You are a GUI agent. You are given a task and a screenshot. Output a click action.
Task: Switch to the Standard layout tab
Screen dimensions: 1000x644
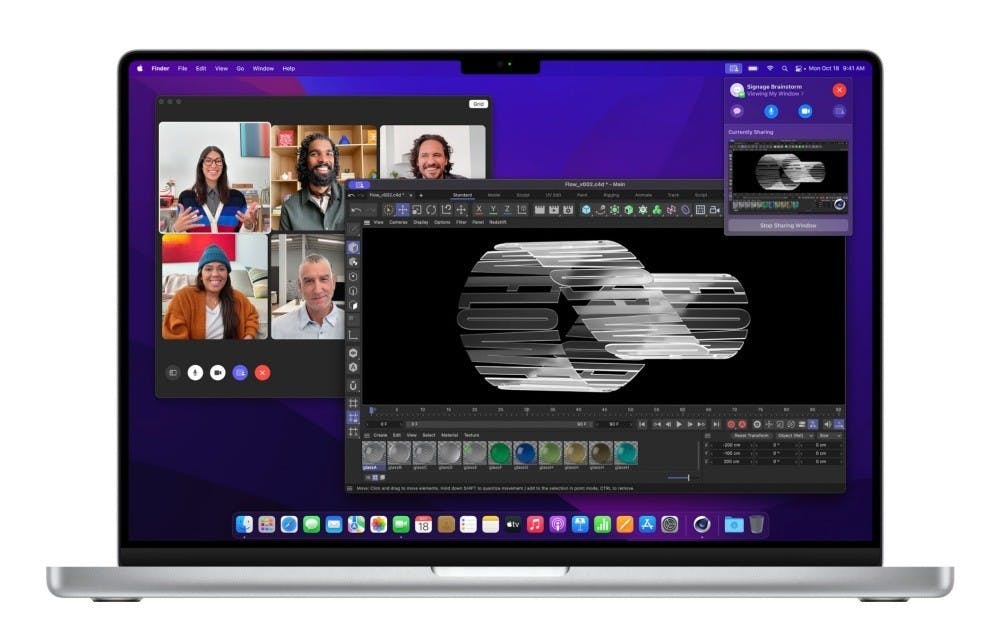tap(462, 195)
